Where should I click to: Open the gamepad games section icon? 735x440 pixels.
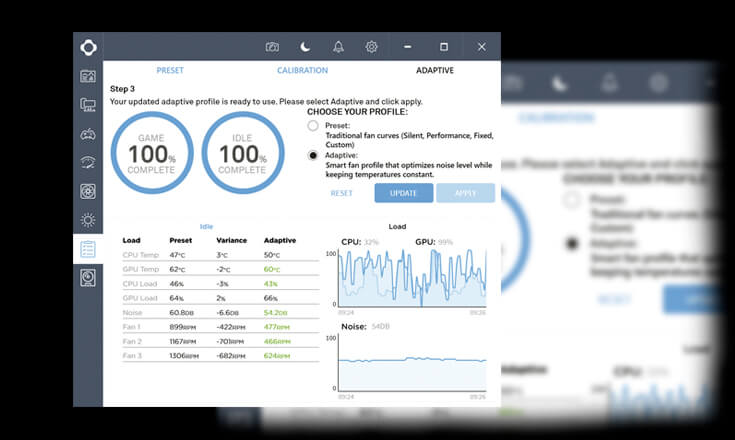[x=88, y=135]
